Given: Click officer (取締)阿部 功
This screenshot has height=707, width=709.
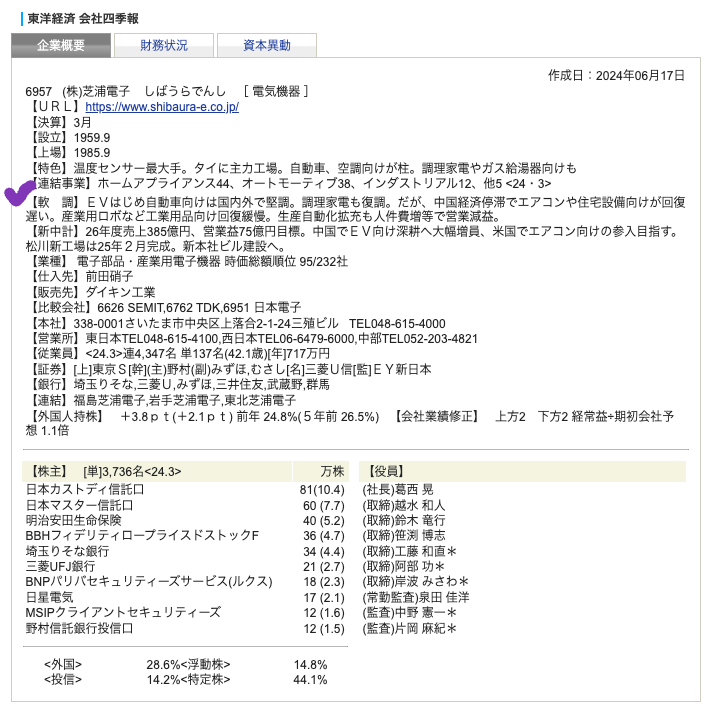Looking at the screenshot, I should 404,566.
